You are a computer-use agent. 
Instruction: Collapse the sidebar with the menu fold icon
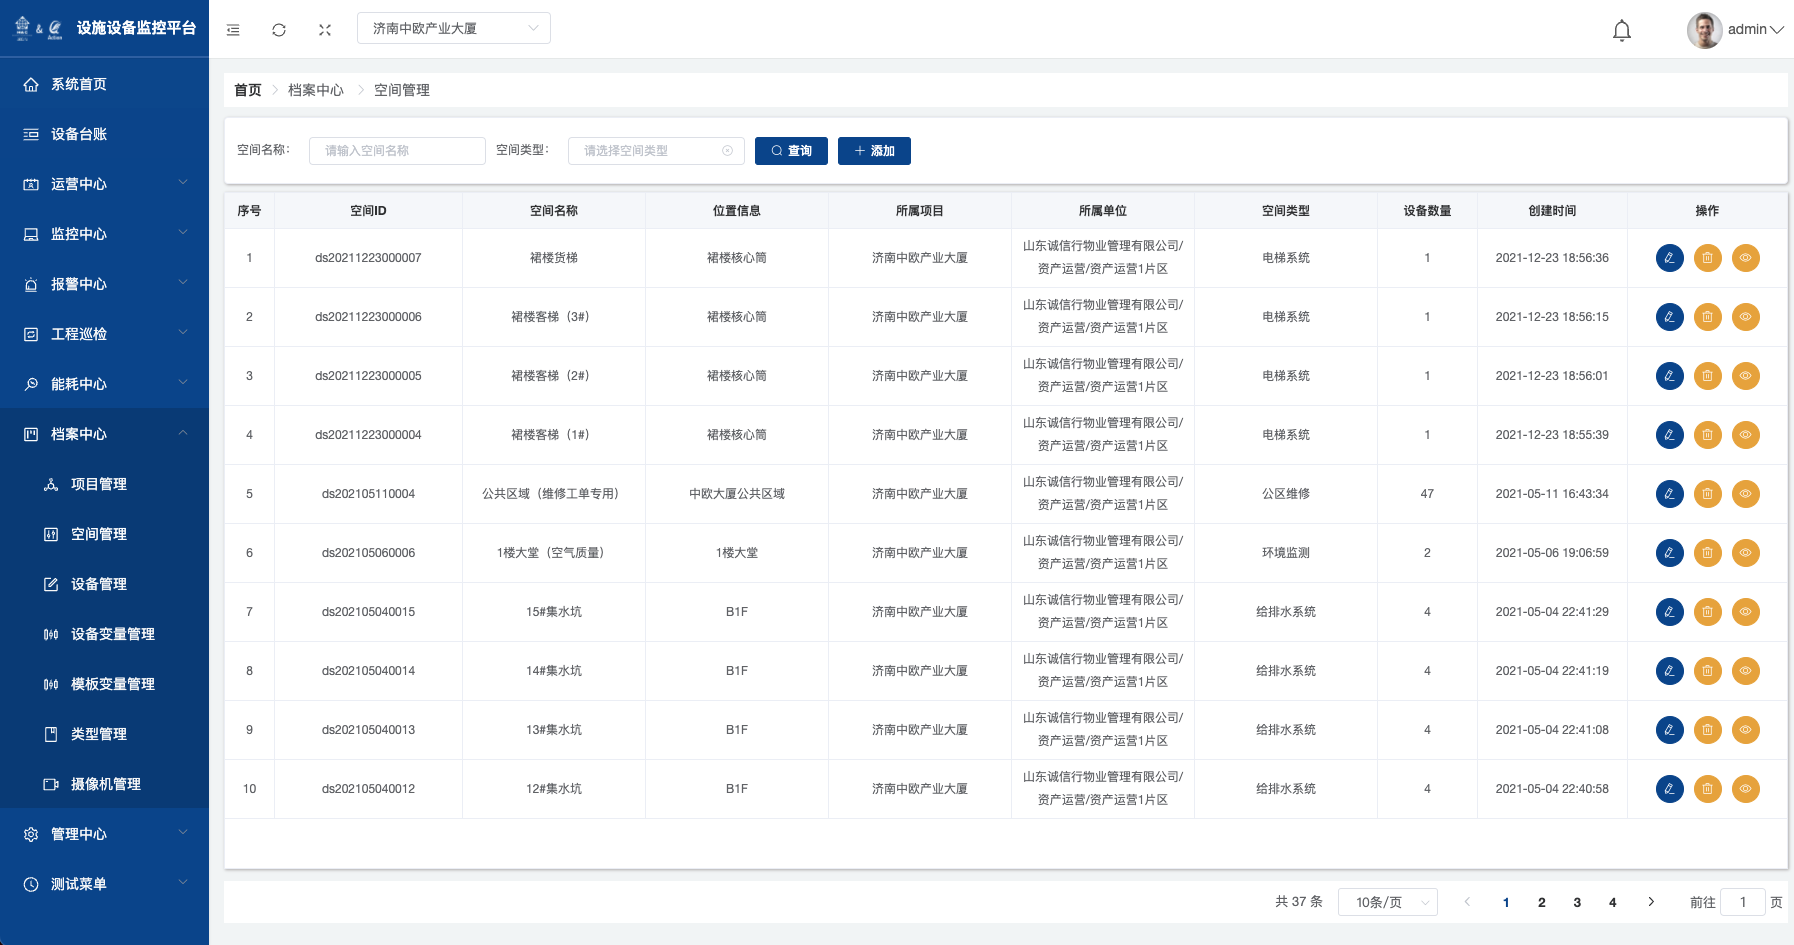(233, 30)
